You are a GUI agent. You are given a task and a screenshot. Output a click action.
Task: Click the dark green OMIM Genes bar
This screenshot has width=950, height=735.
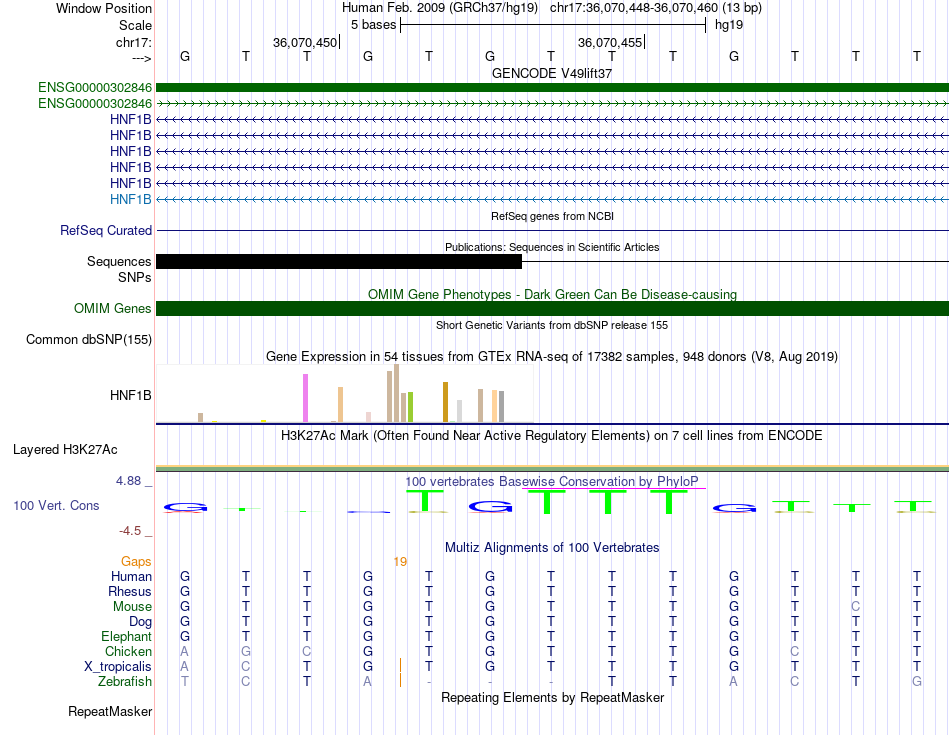552,308
